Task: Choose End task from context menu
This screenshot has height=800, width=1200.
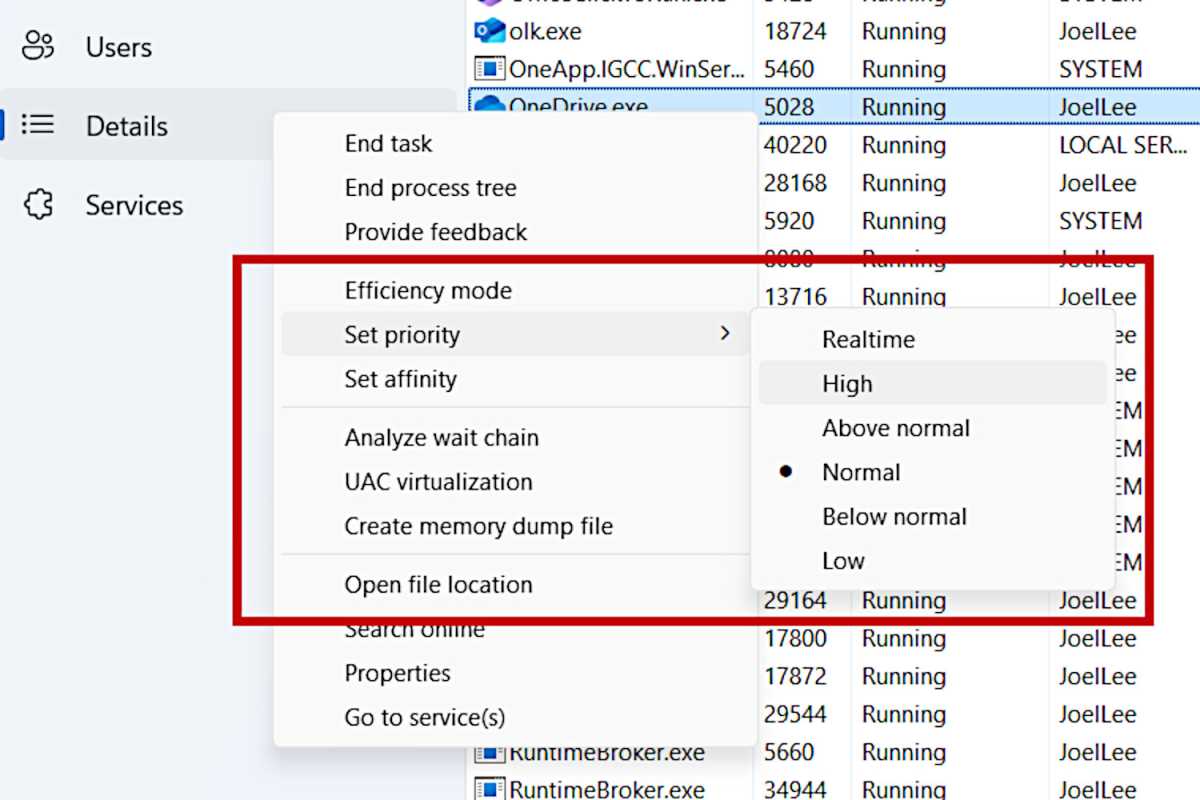Action: [388, 143]
